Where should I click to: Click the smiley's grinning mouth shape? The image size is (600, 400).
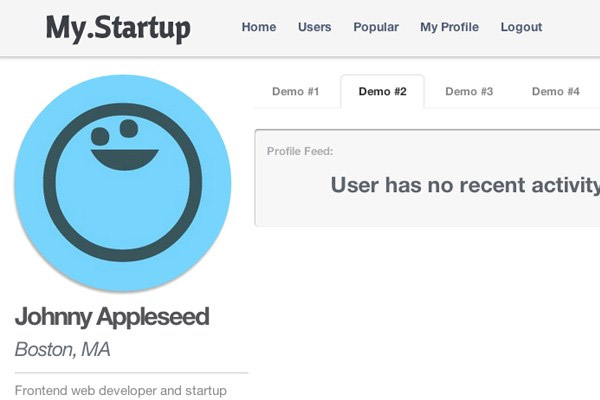(x=125, y=160)
